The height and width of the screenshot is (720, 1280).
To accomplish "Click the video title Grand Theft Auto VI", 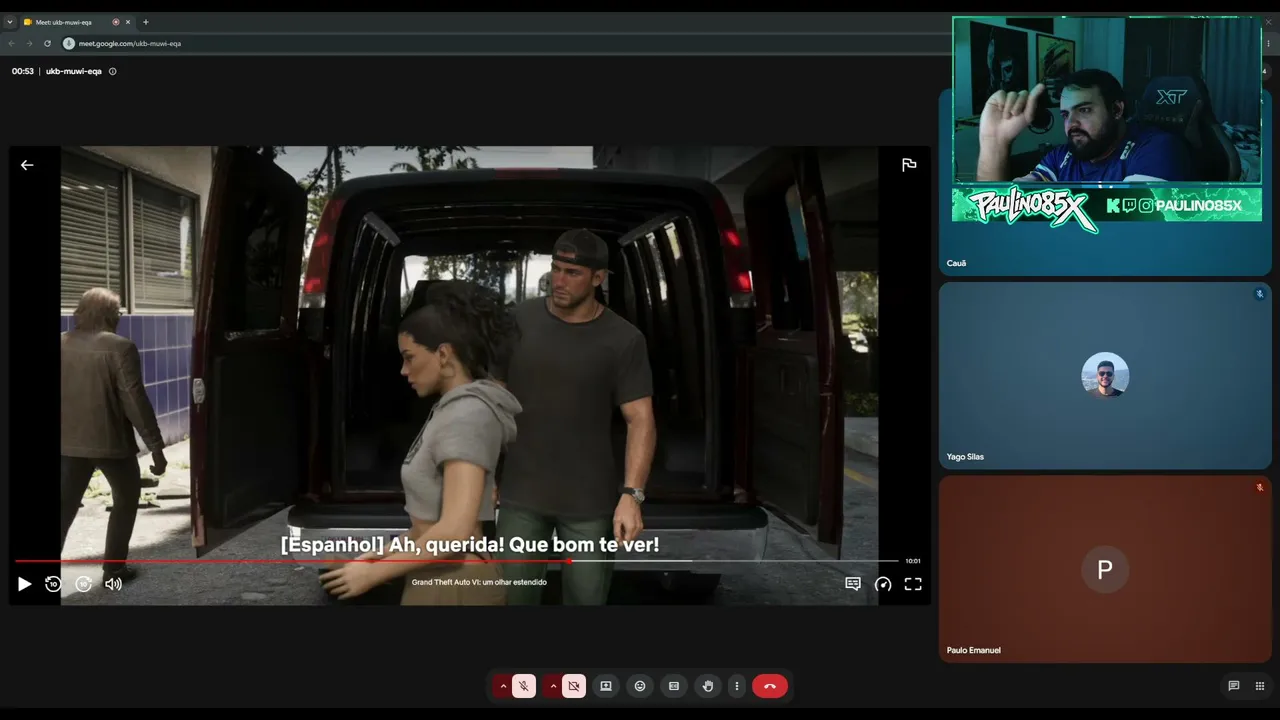I will pos(479,582).
